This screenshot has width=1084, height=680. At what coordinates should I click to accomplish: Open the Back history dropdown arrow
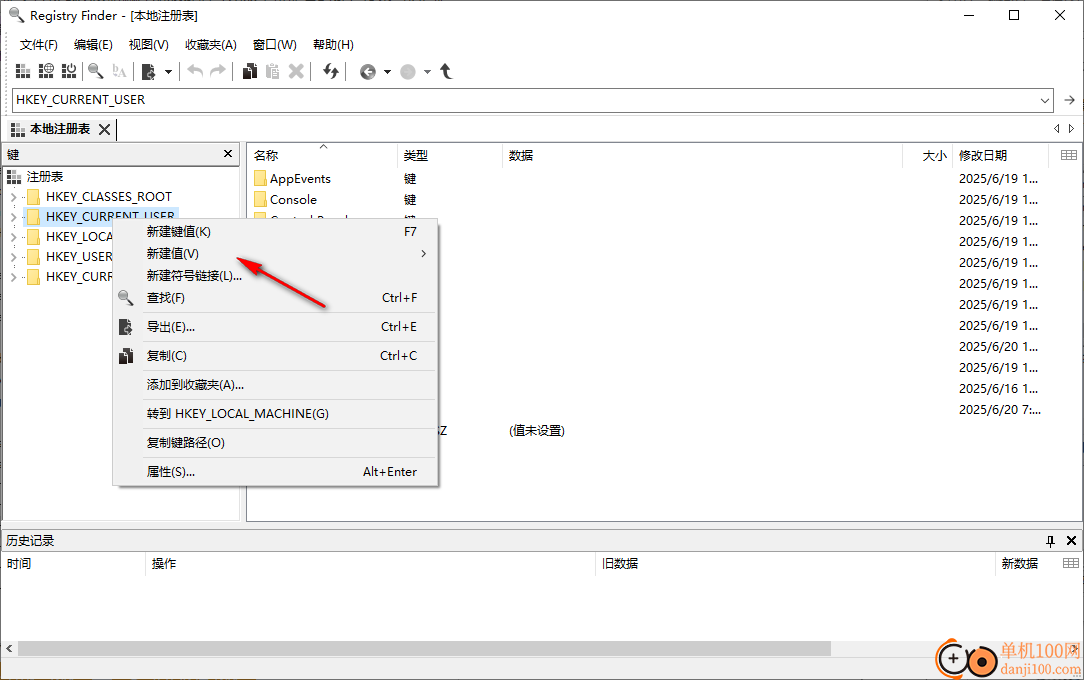[387, 72]
